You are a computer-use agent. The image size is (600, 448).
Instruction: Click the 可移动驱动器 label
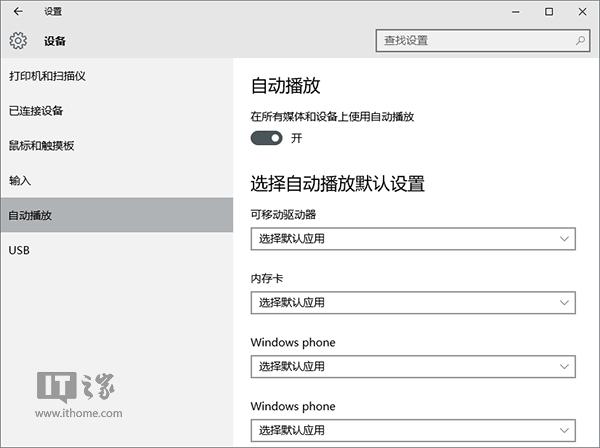pos(283,215)
